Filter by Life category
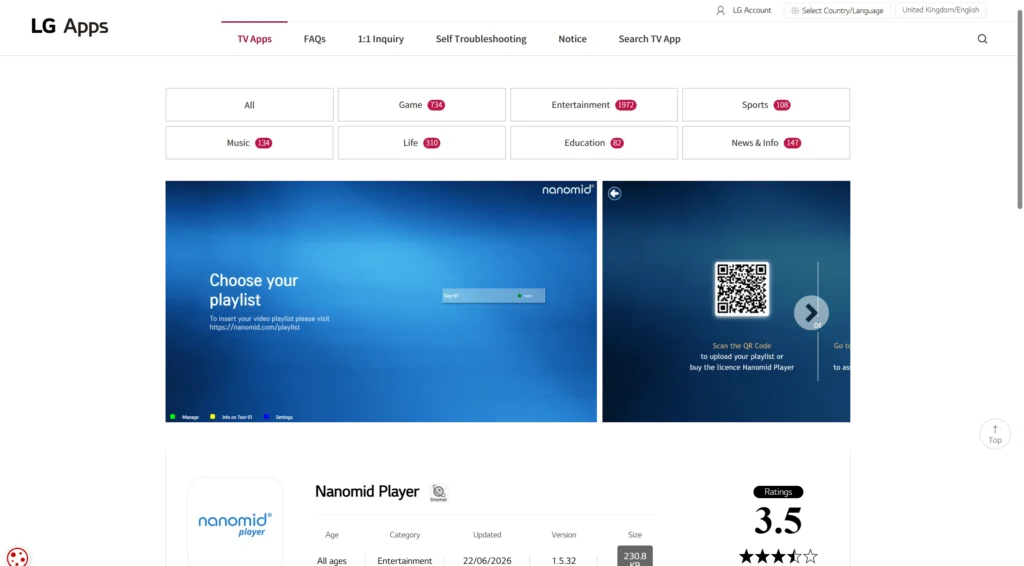The image size is (1024, 566). pyautogui.click(x=422, y=142)
